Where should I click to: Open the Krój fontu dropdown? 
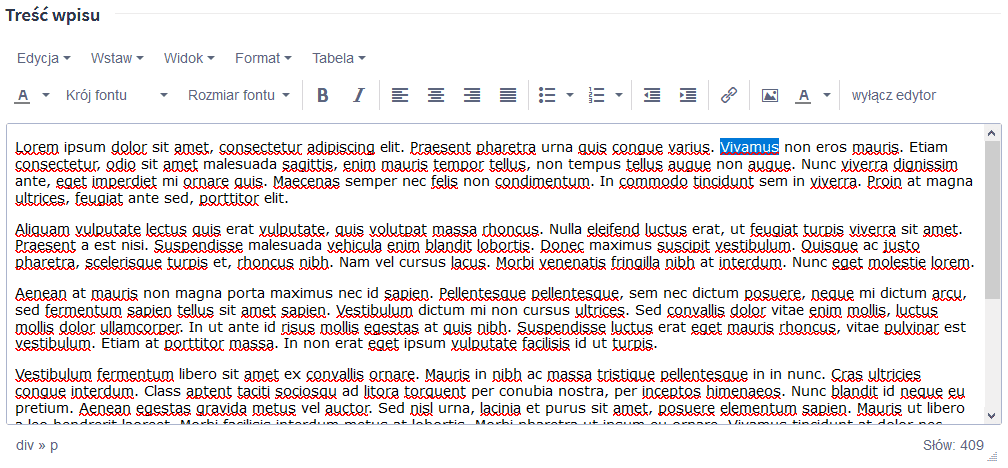[117, 96]
